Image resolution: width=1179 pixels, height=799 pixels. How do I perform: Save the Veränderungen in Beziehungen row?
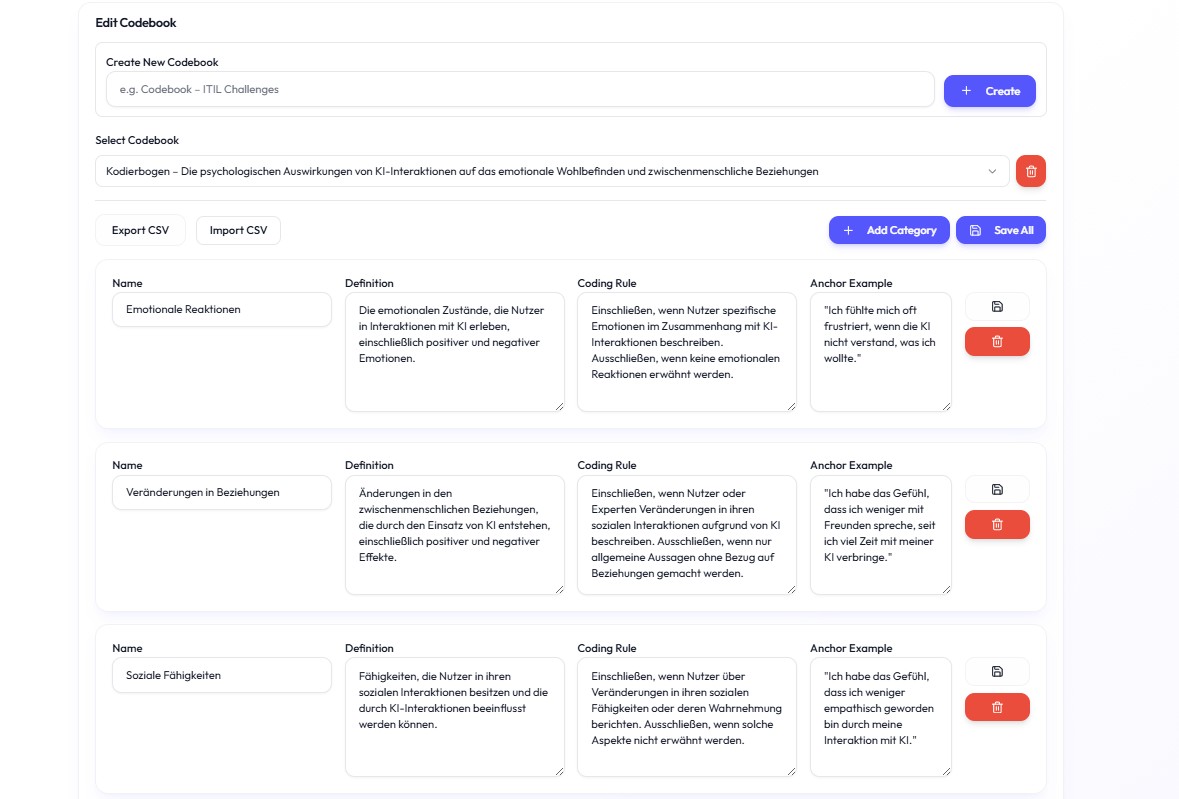click(997, 489)
